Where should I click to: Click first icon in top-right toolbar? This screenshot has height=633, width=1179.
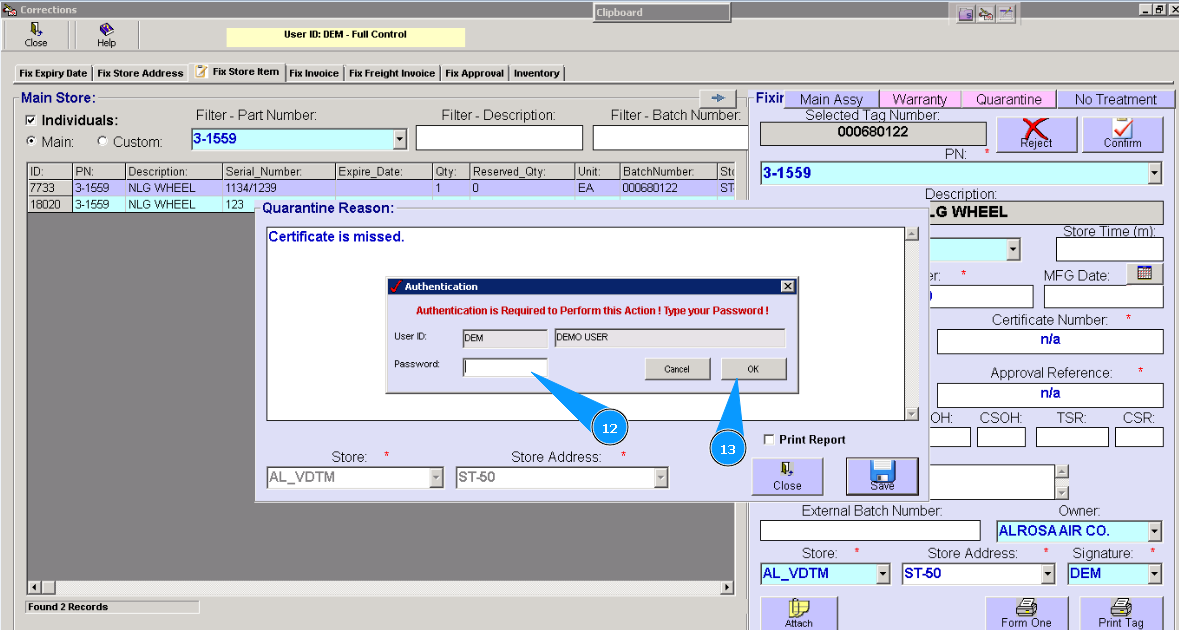966,14
